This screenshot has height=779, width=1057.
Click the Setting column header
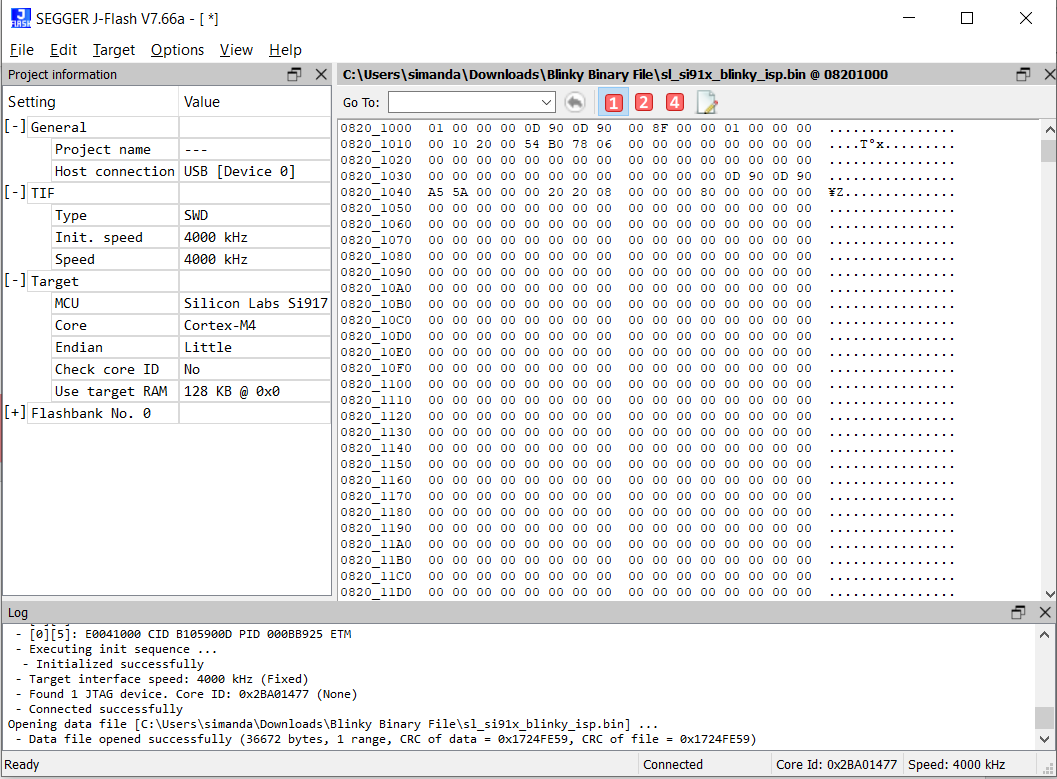click(x=91, y=102)
